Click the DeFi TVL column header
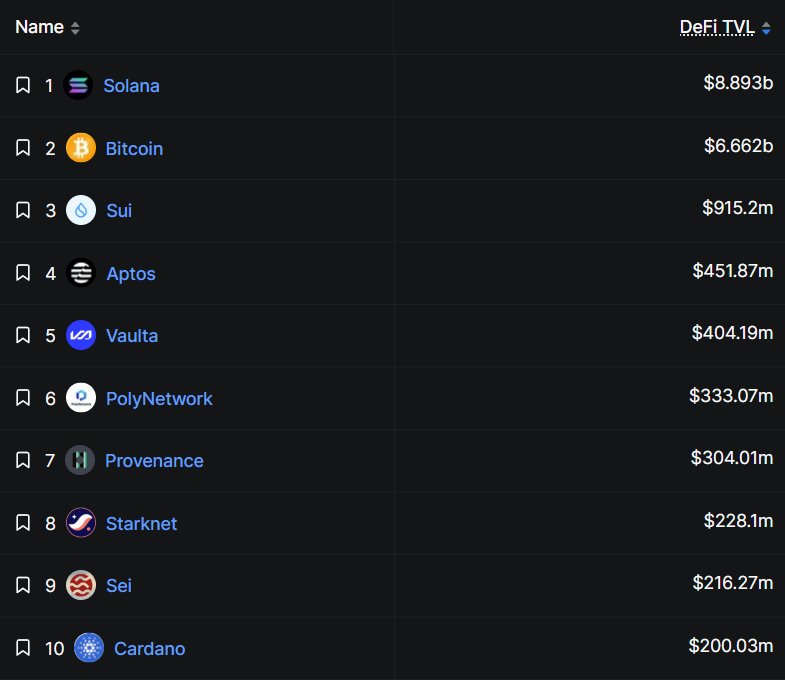The image size is (785, 680). pyautogui.click(x=717, y=27)
